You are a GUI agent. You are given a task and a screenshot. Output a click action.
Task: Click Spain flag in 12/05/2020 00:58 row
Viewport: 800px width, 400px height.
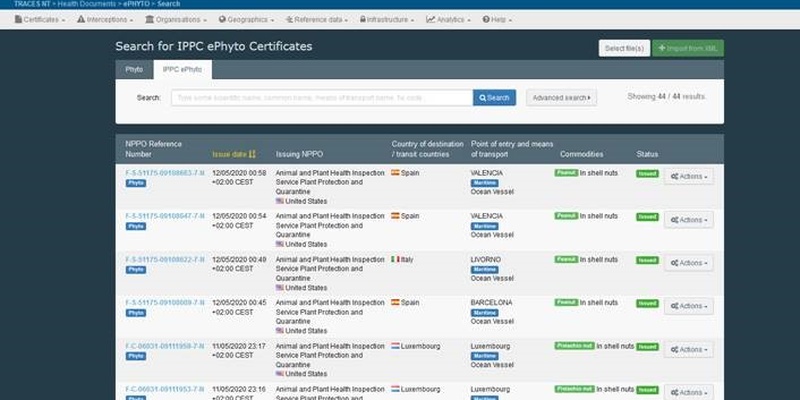coord(395,173)
